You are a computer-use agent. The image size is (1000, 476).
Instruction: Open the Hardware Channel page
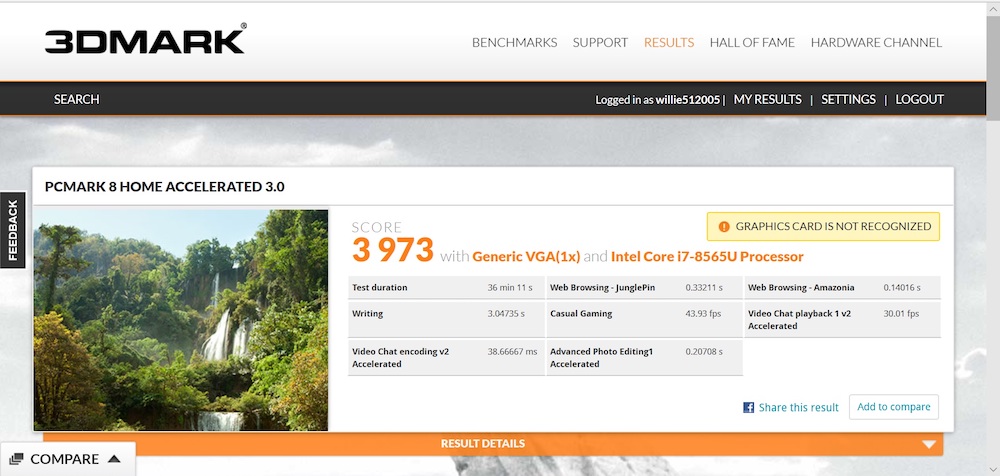tap(876, 43)
